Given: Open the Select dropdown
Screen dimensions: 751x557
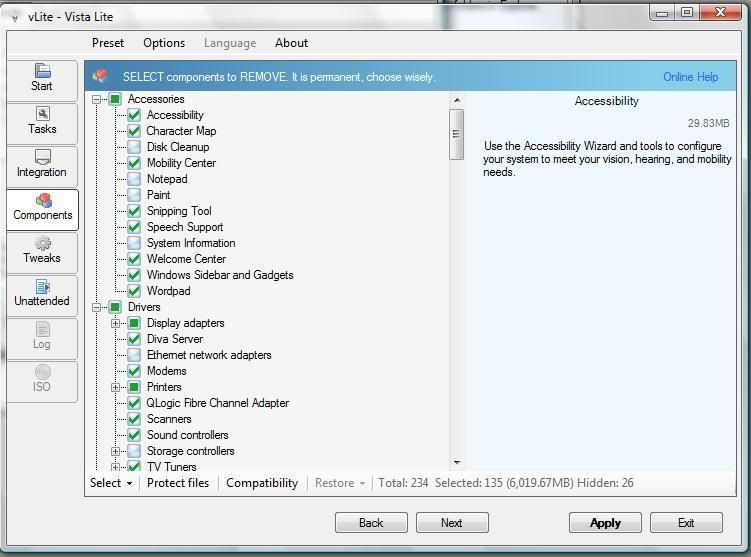Looking at the screenshot, I should (111, 483).
